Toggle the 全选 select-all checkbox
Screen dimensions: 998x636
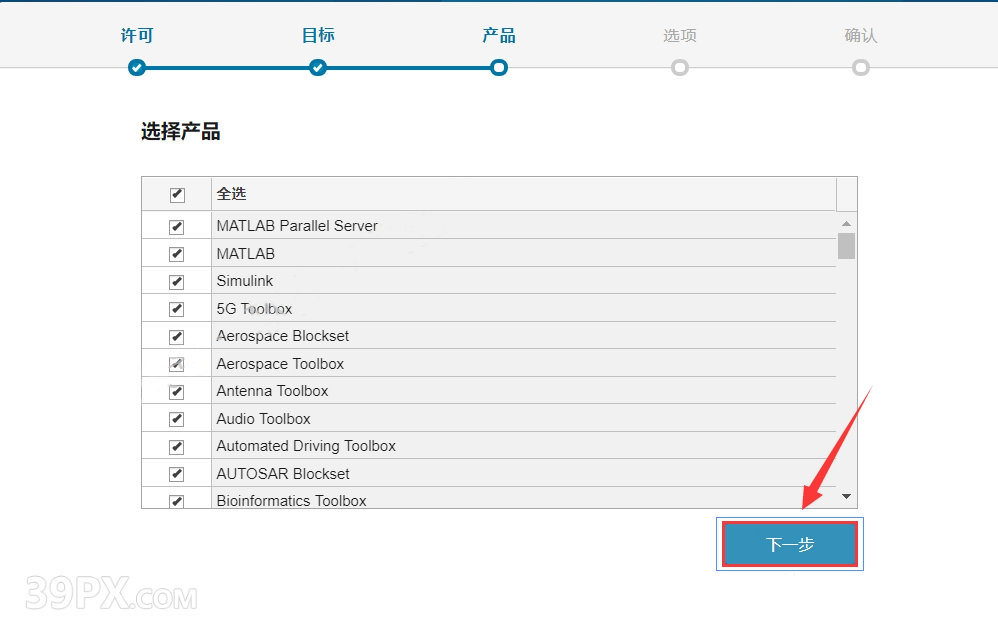(177, 195)
